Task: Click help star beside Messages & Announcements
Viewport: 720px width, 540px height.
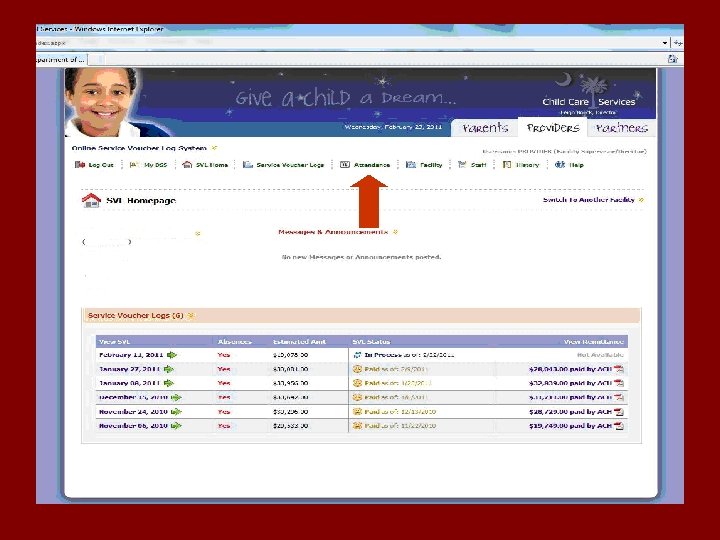Action: (x=395, y=232)
